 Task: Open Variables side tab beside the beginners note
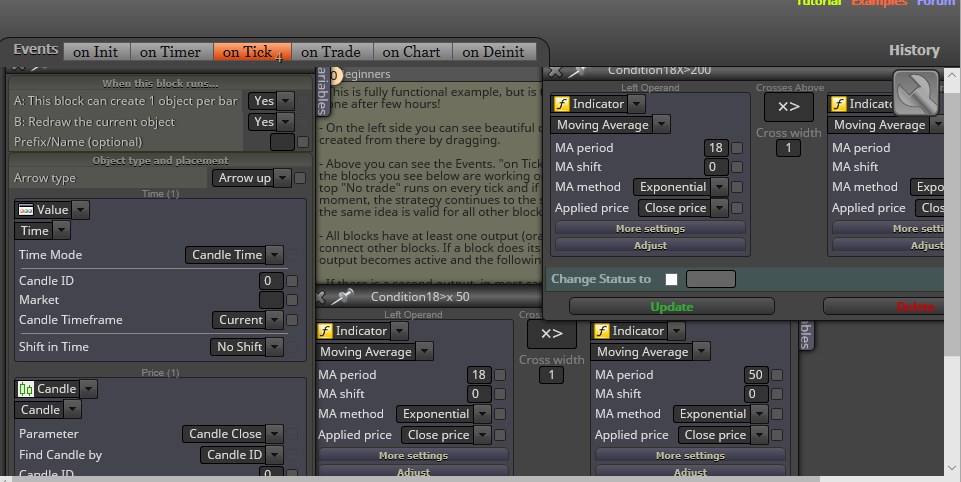click(322, 91)
